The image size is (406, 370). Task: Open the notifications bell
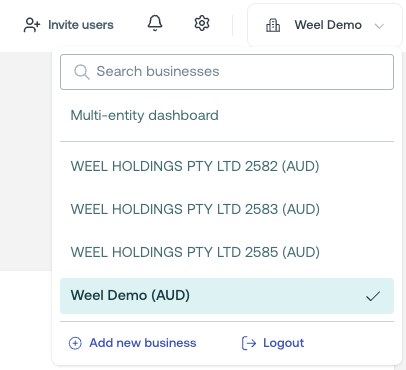(x=155, y=24)
